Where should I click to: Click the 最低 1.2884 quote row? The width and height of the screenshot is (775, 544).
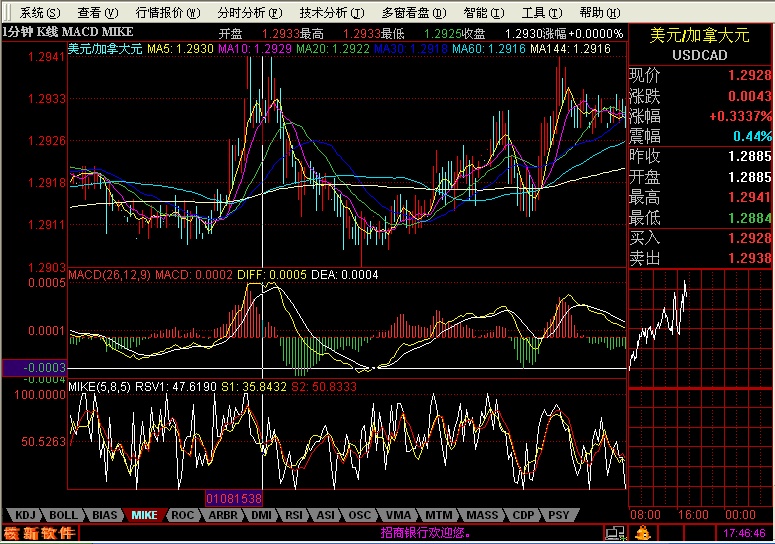pyautogui.click(x=700, y=218)
